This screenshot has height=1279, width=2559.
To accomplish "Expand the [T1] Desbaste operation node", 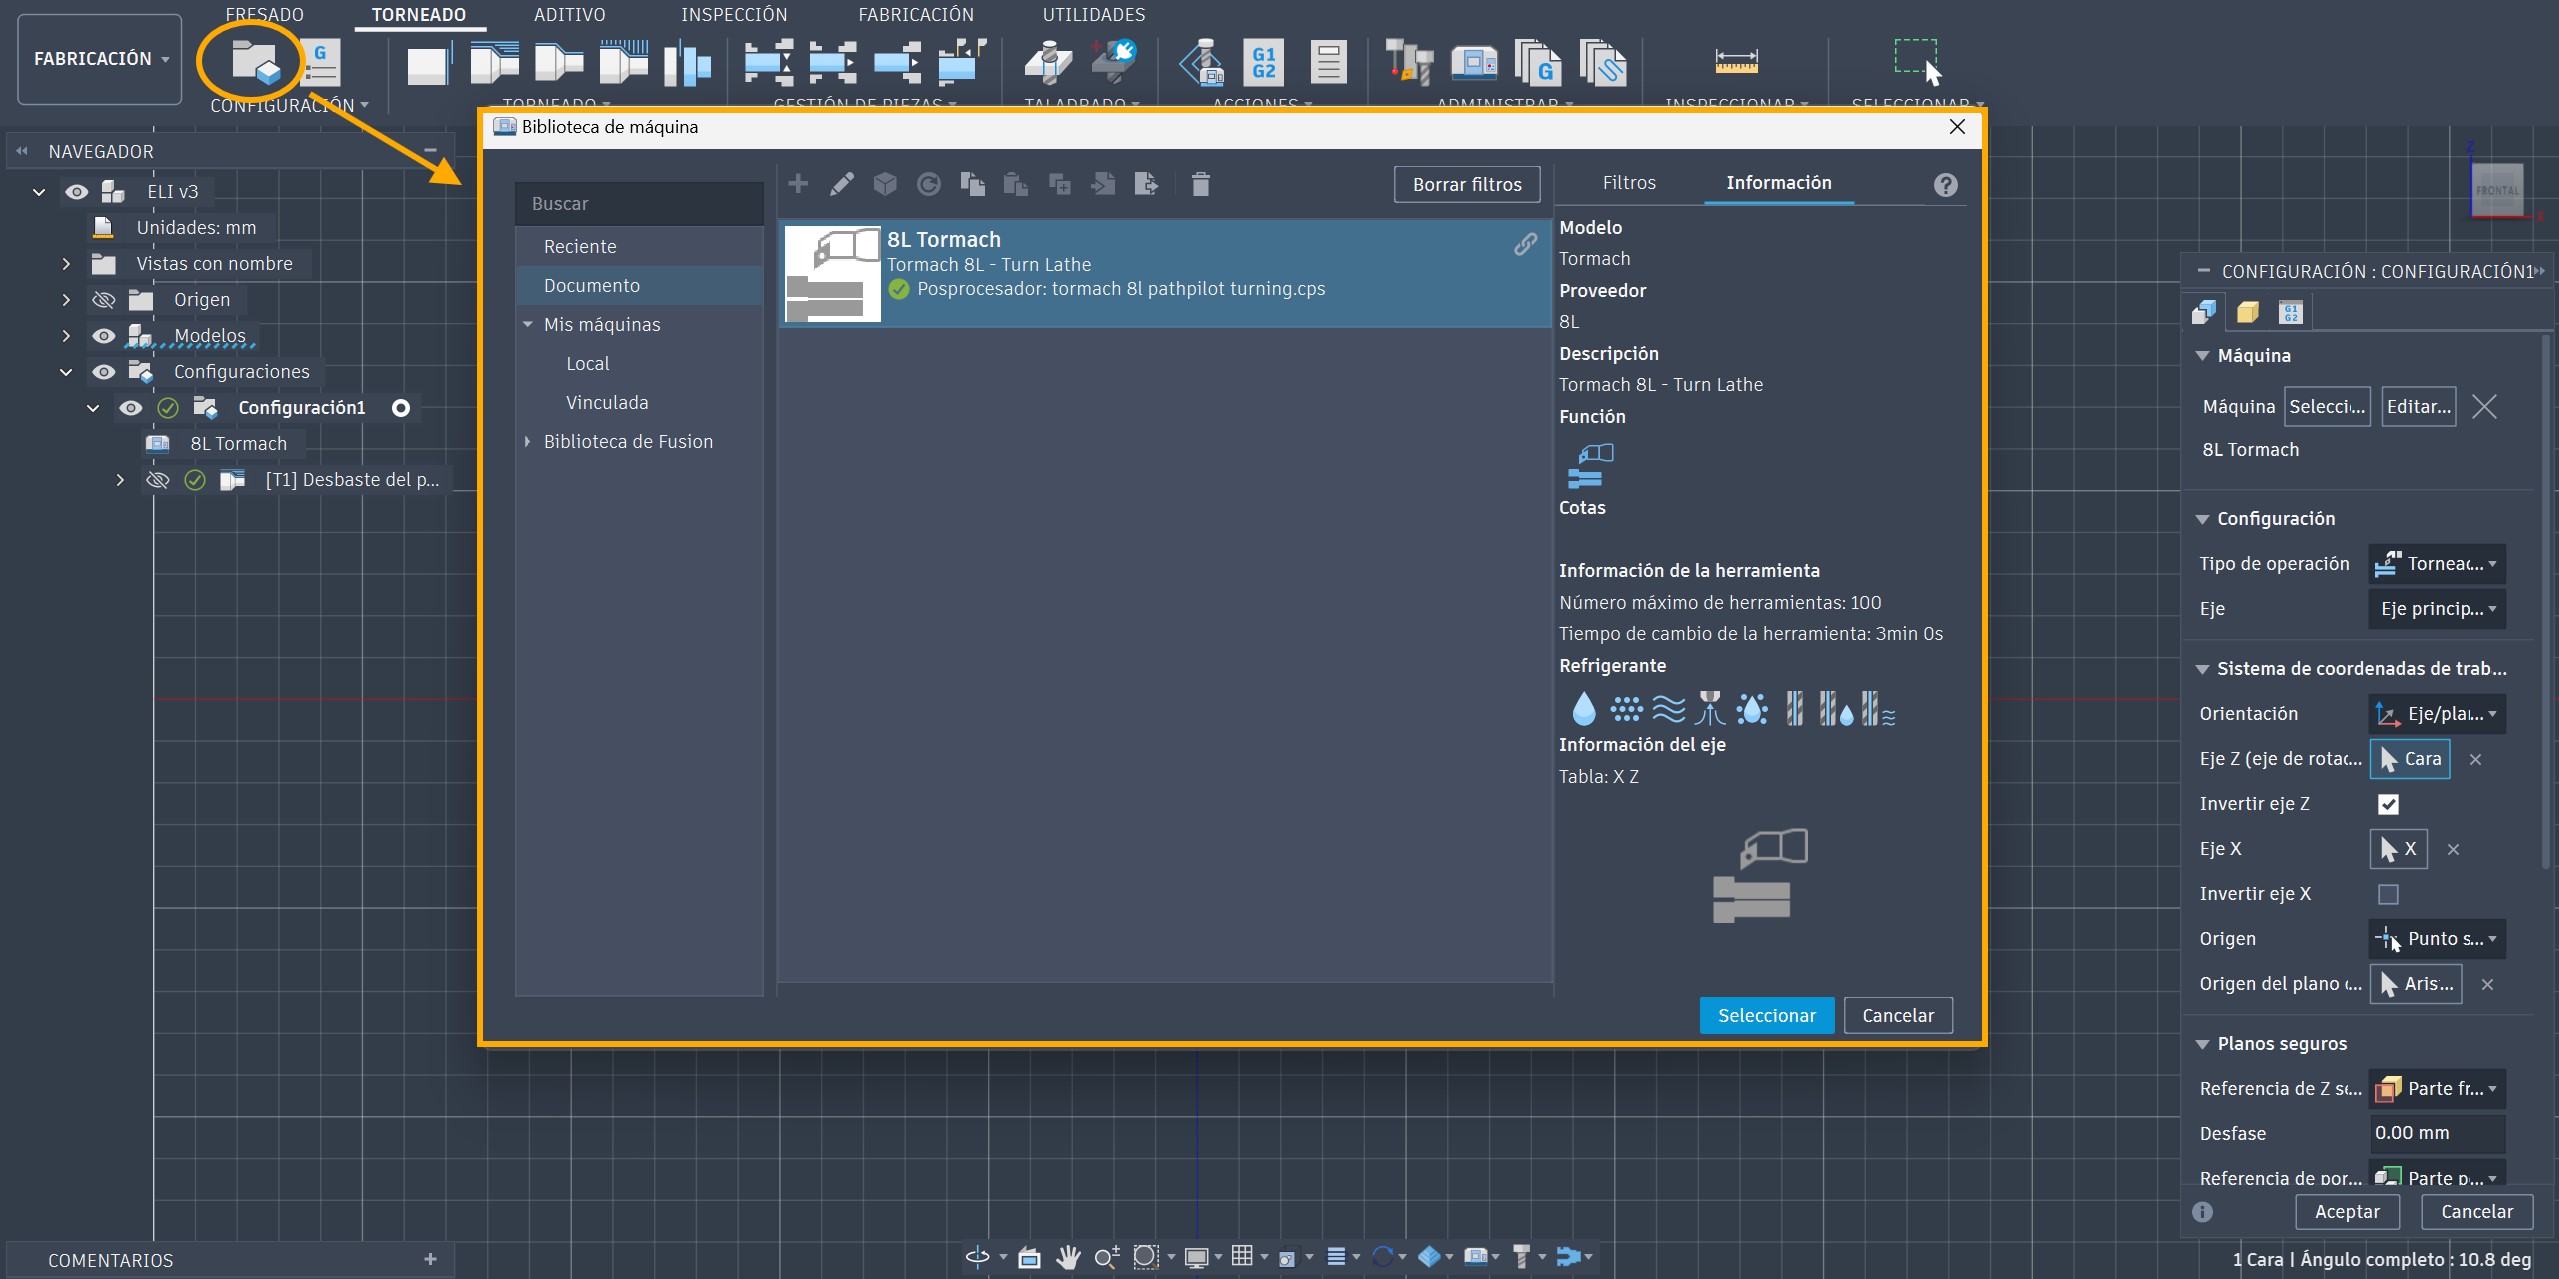I will coord(120,479).
